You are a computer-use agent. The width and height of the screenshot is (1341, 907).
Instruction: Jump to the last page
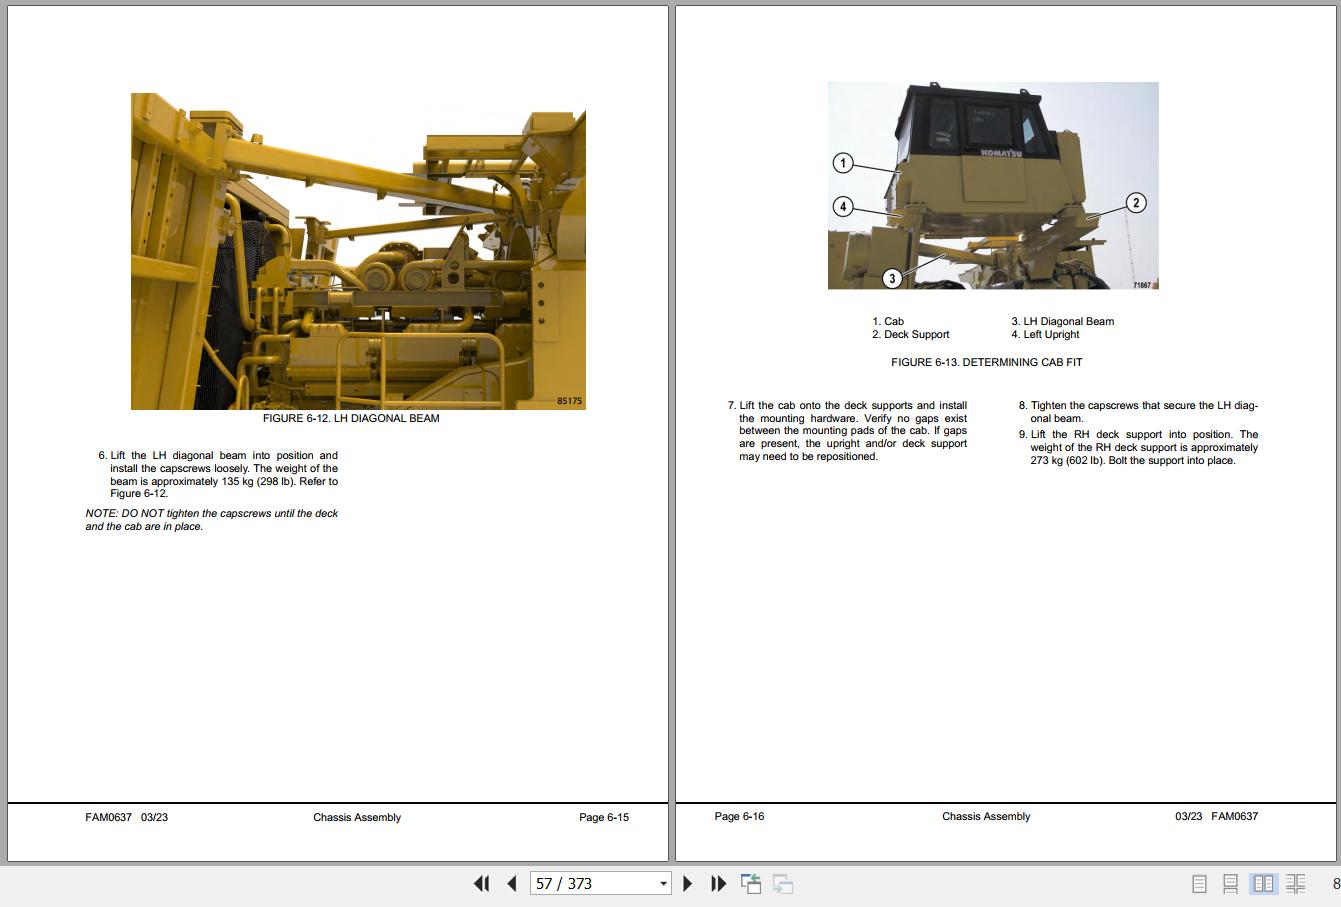point(718,883)
